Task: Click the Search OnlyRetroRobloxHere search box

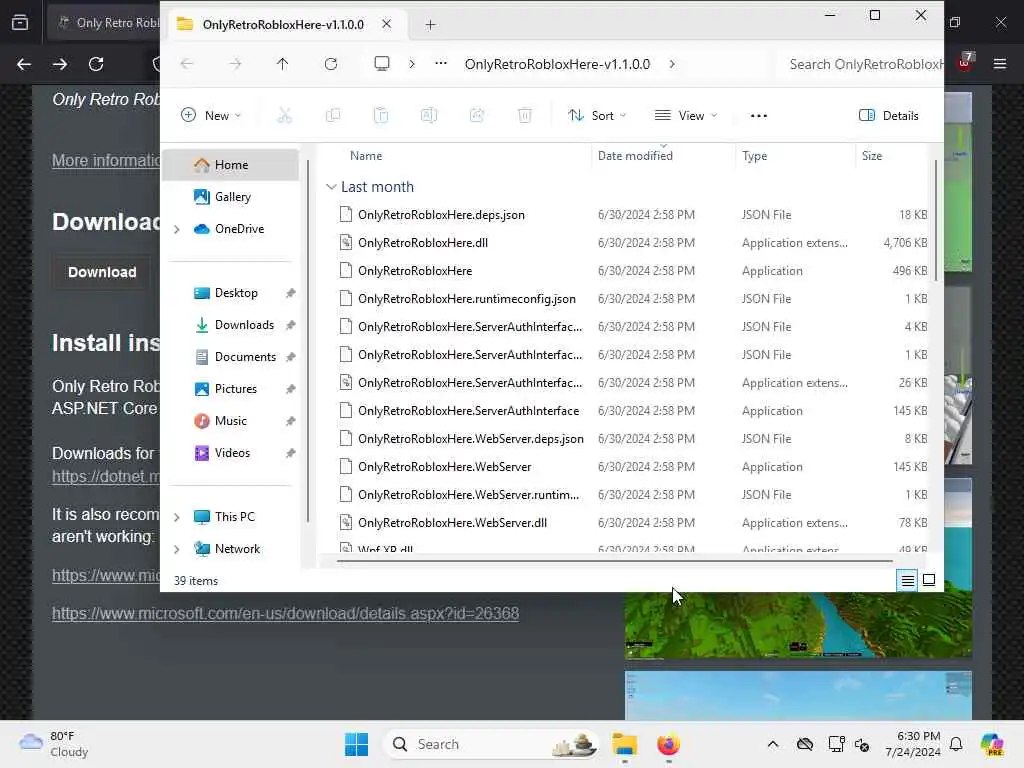Action: click(861, 64)
